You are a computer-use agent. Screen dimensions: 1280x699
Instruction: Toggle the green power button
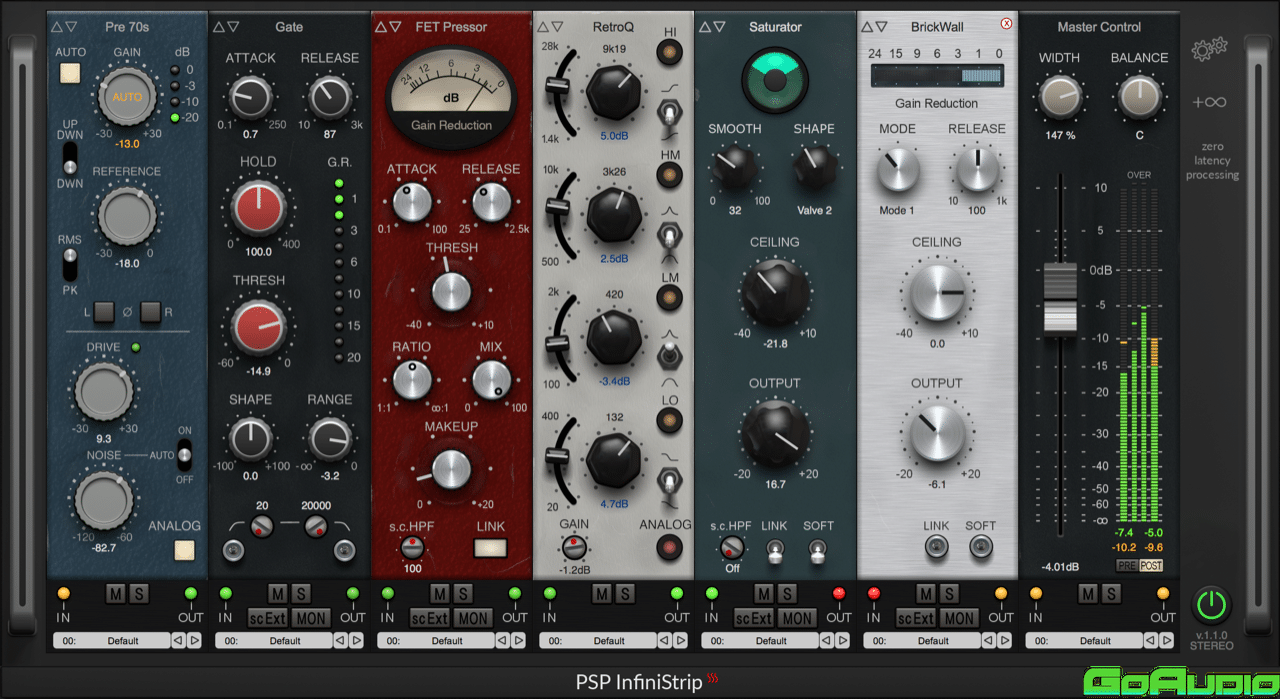click(1211, 605)
